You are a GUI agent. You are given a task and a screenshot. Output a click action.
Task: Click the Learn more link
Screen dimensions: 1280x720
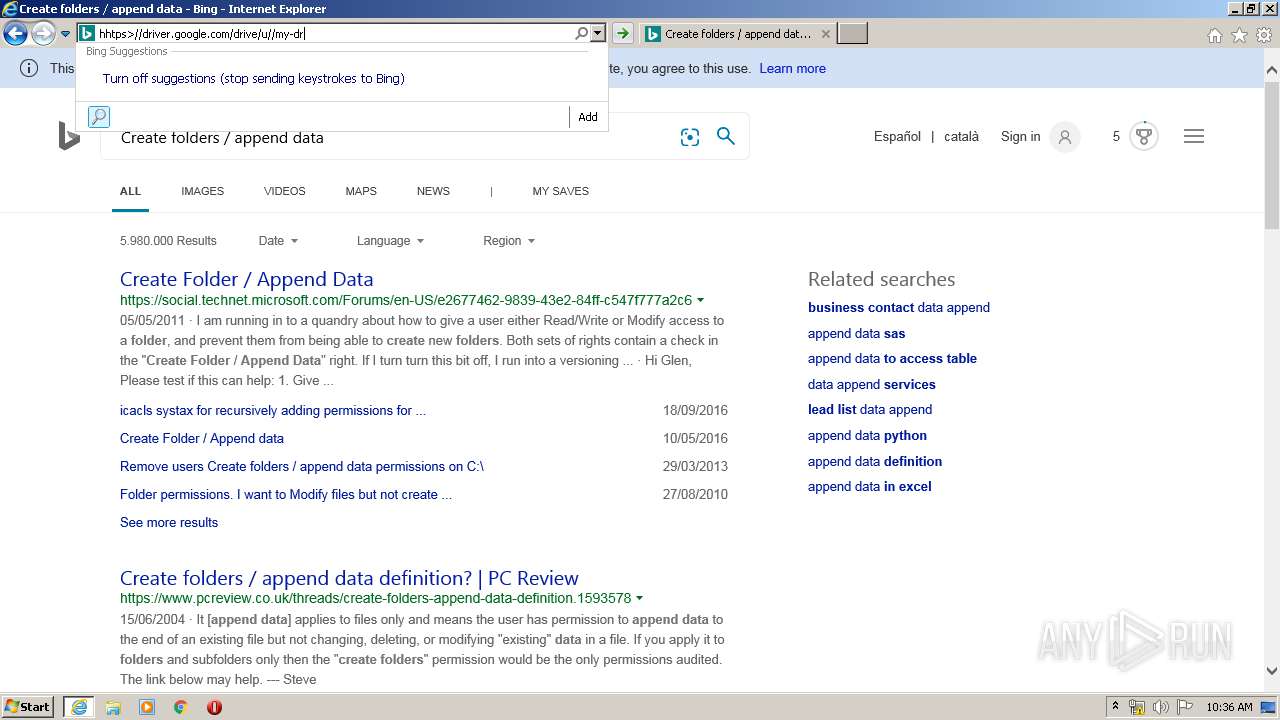click(x=792, y=69)
